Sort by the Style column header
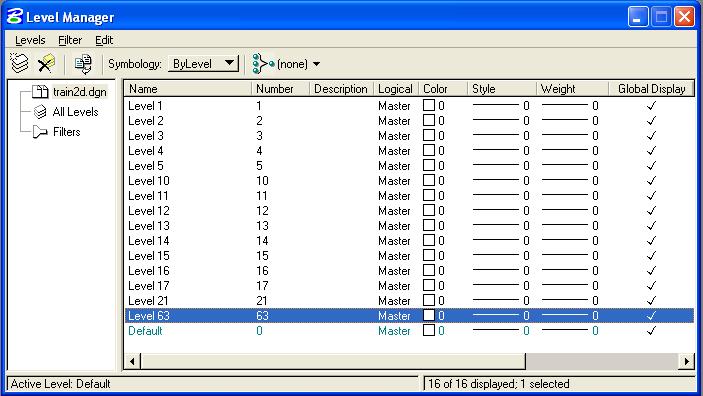The image size is (703, 396). 502,89
